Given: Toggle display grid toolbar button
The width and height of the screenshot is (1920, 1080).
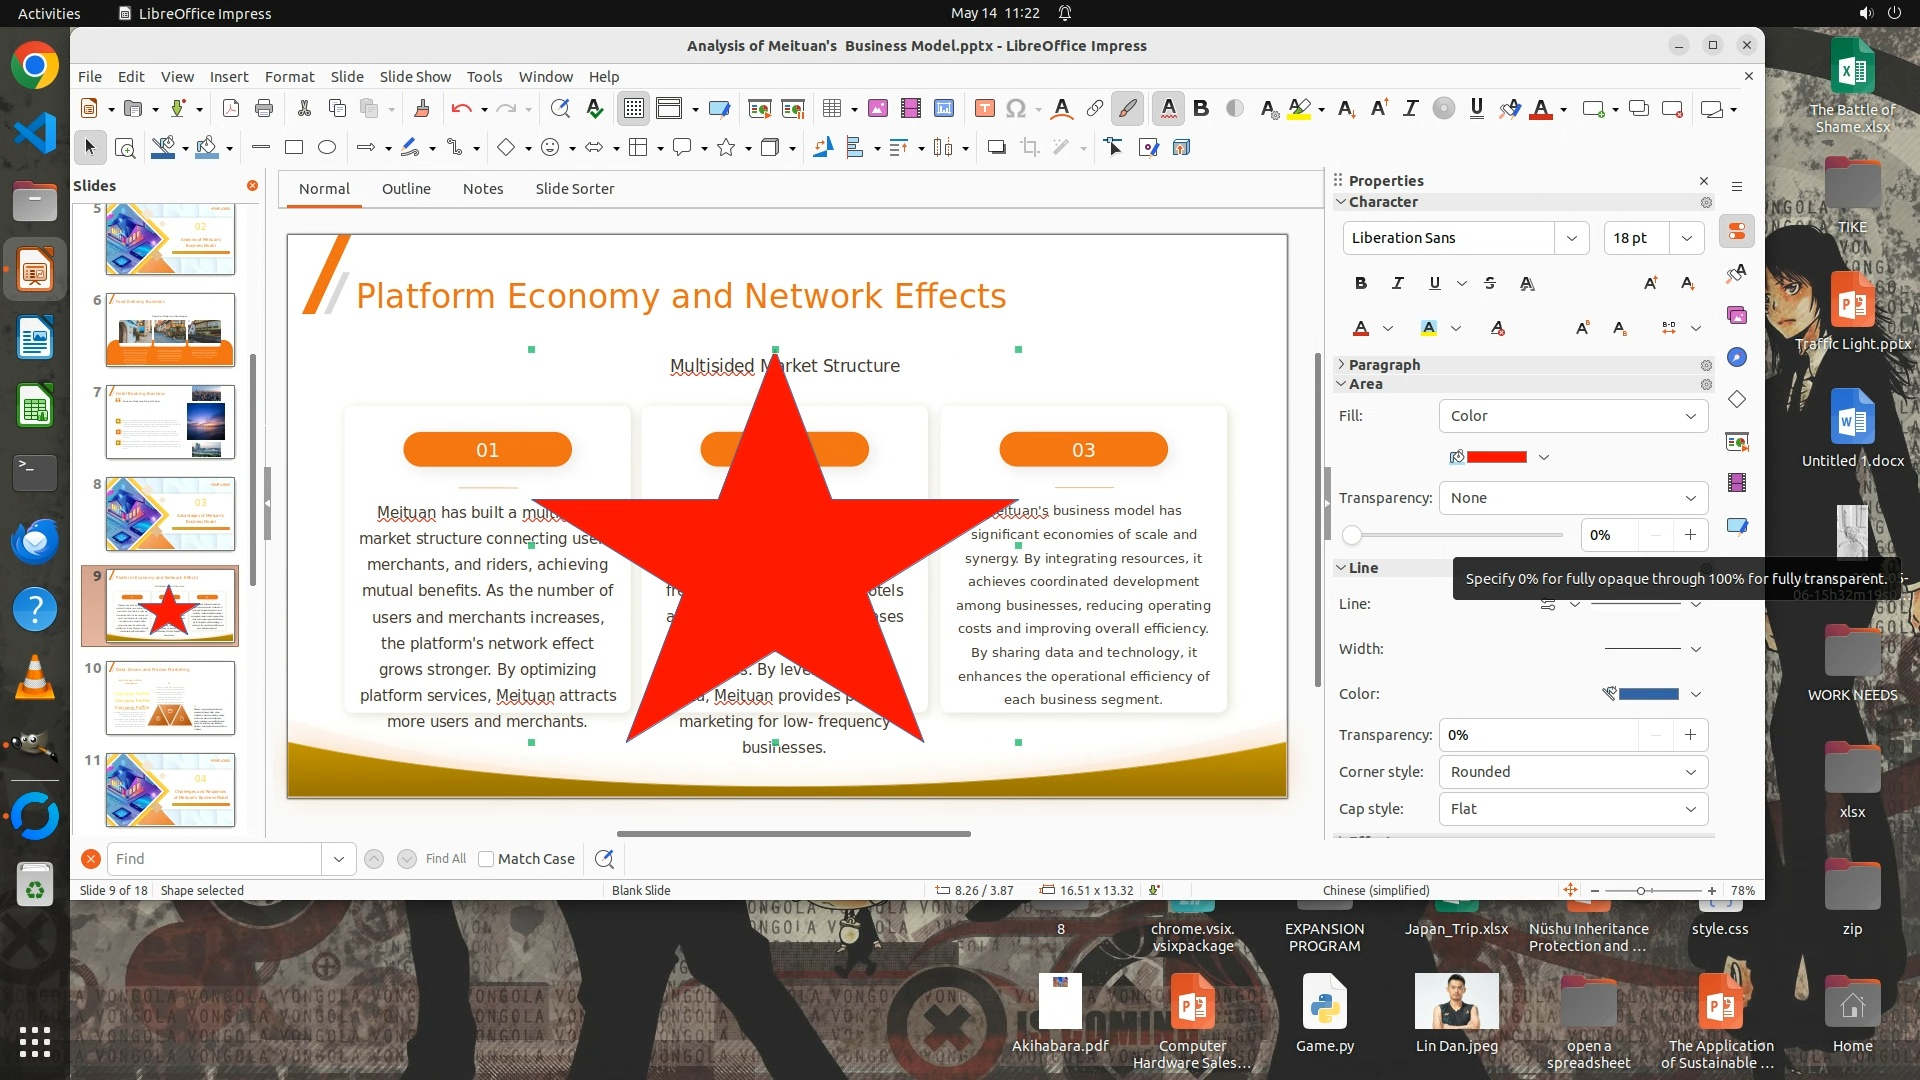Looking at the screenshot, I should click(634, 109).
